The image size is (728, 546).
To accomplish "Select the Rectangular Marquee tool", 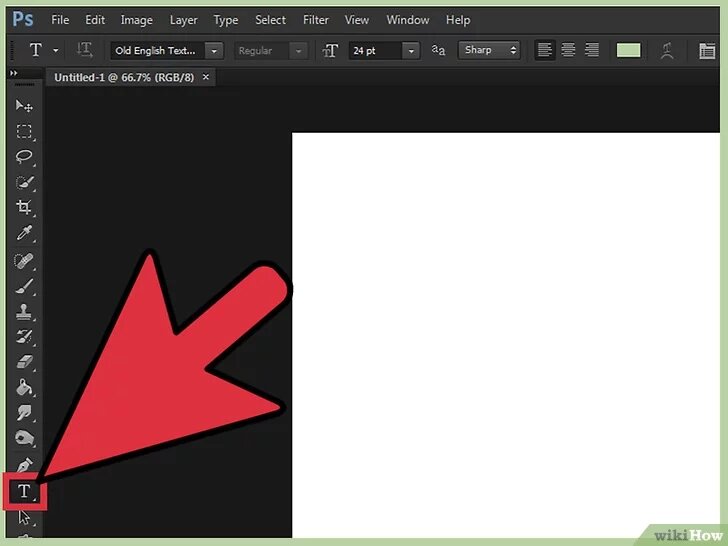I will (x=24, y=132).
